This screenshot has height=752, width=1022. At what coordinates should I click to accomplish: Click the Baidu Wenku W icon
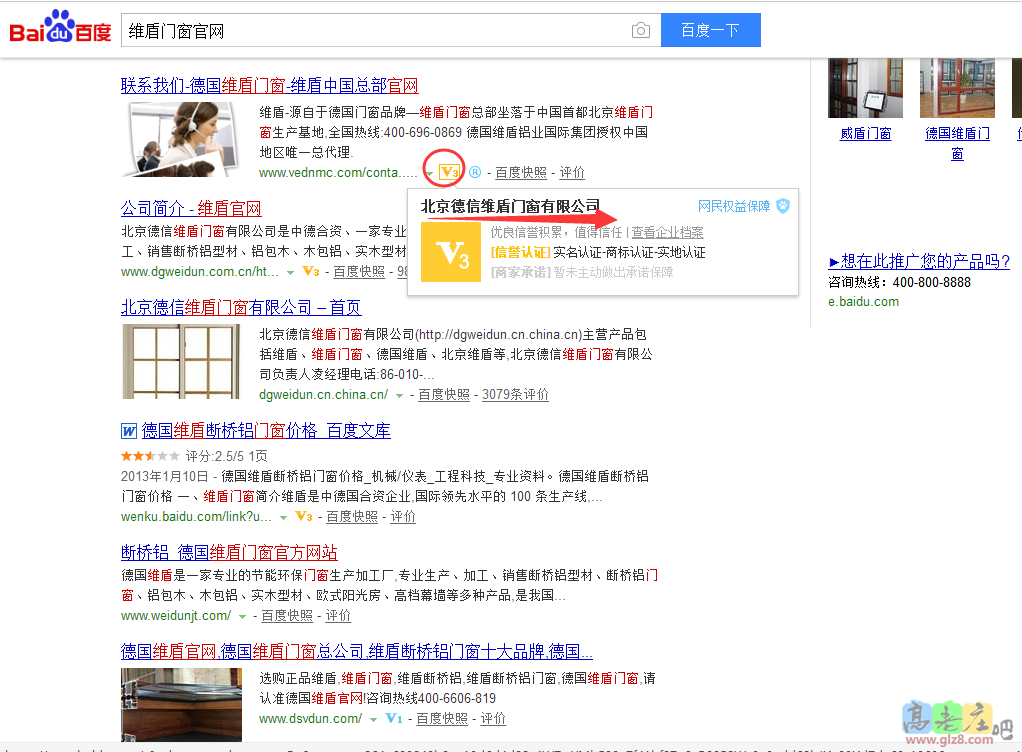128,431
